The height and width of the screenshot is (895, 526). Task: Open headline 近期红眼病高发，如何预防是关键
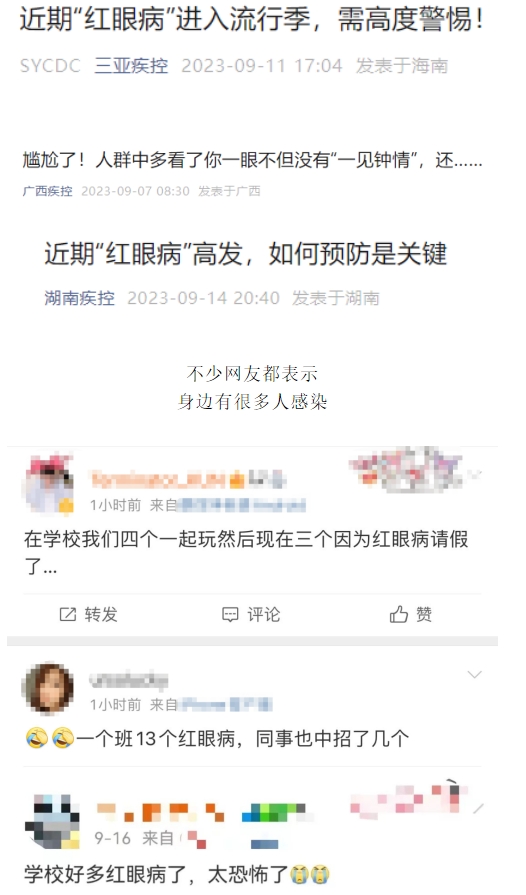(246, 253)
